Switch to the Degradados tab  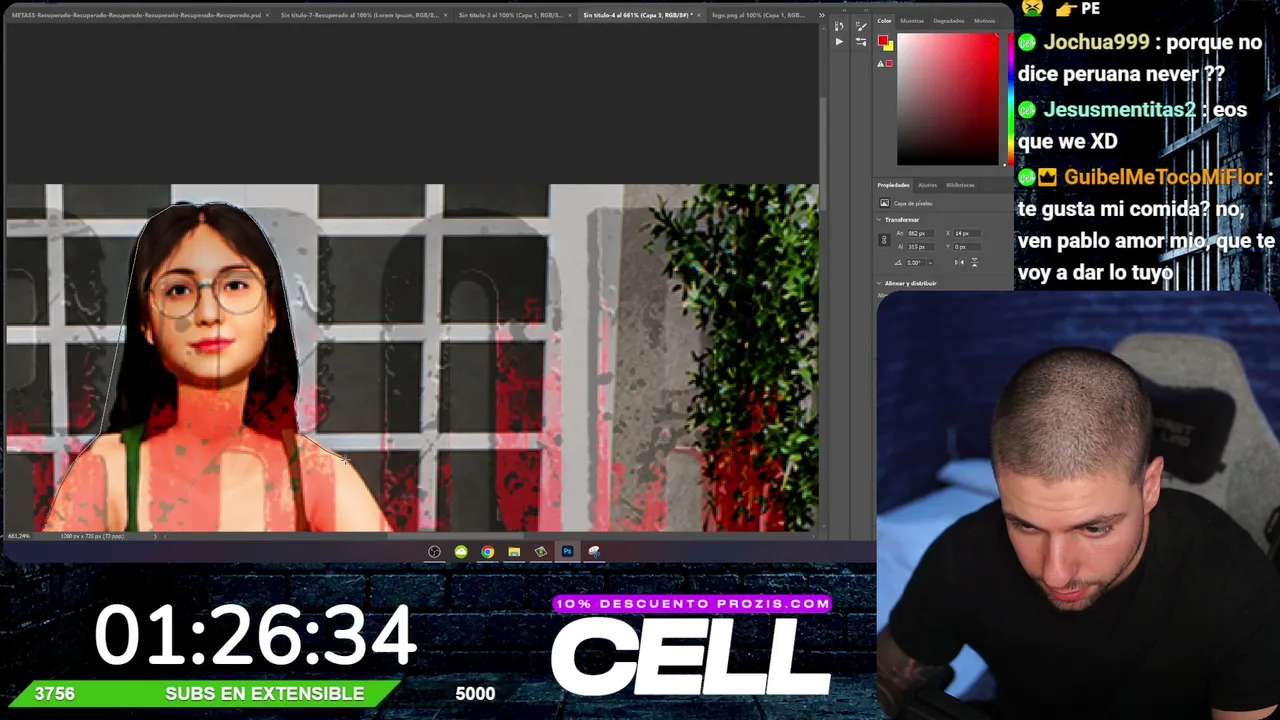point(949,21)
